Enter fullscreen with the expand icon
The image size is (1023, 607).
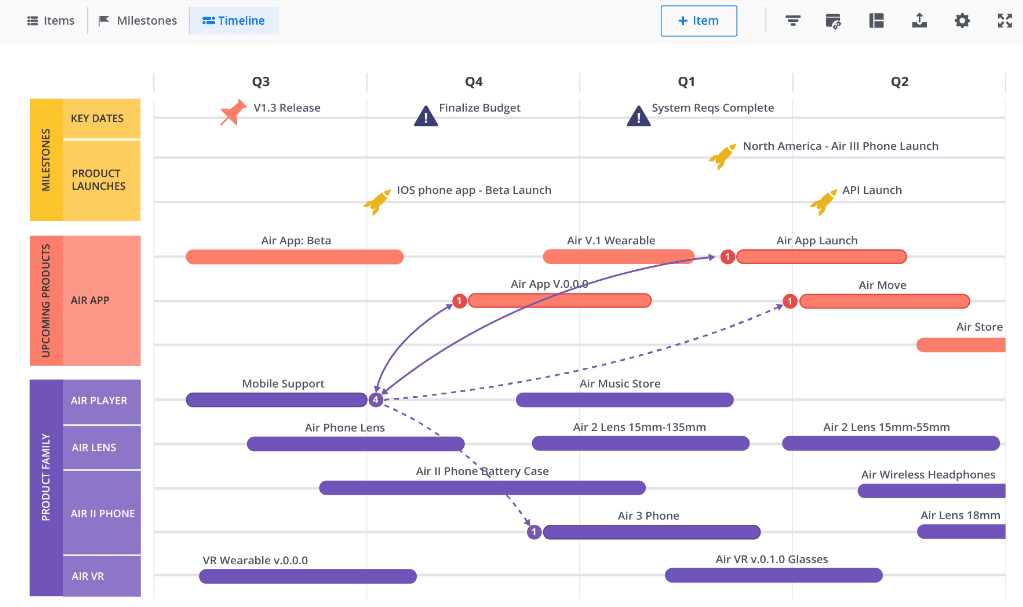[1005, 21]
